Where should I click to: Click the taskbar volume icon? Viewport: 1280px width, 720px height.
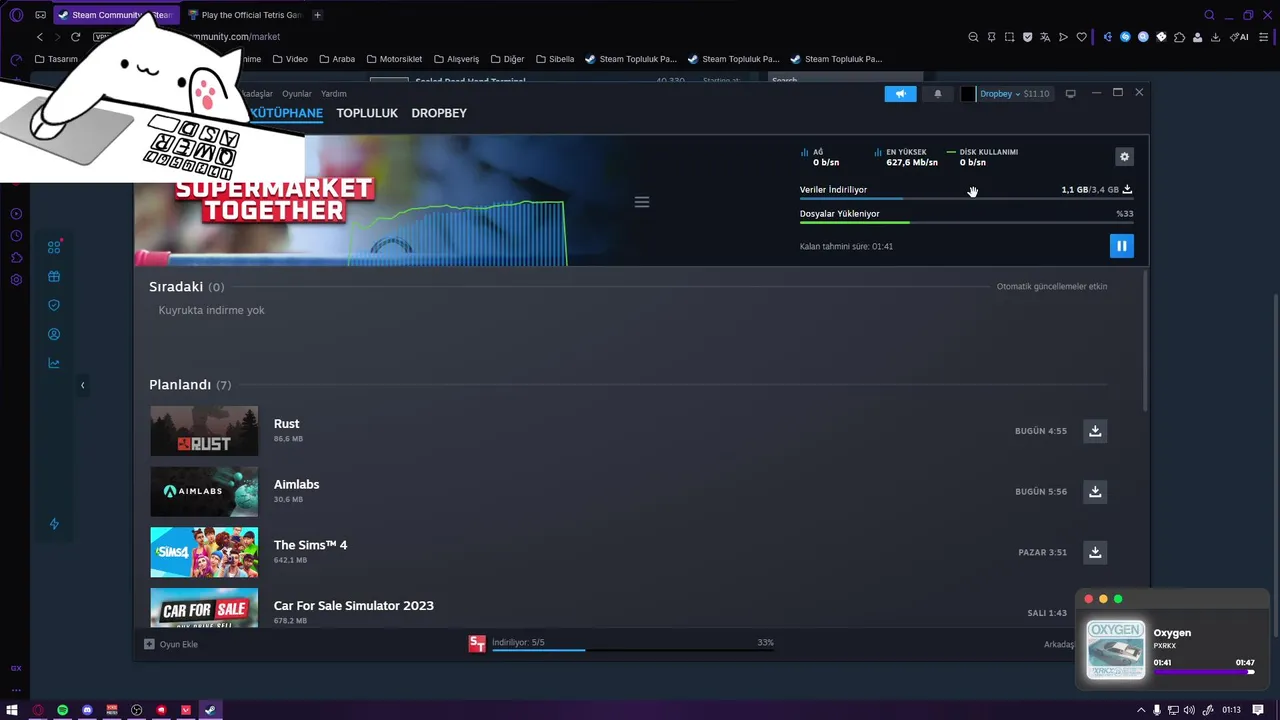pos(1190,710)
